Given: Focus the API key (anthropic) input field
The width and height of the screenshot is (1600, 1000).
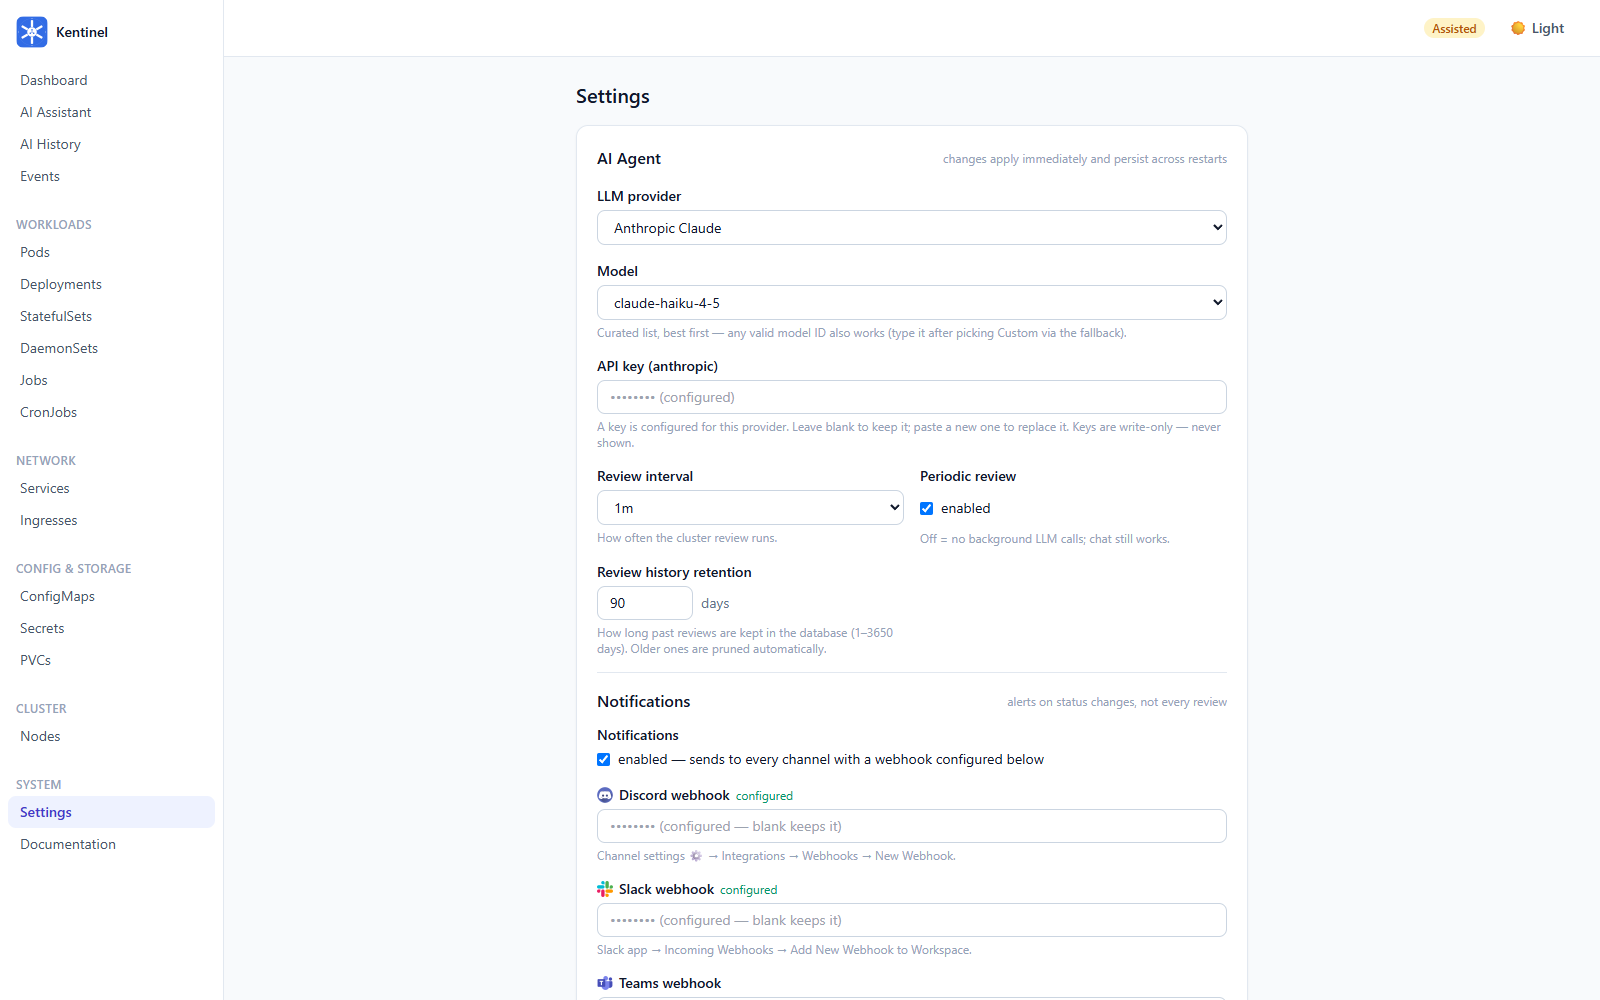Looking at the screenshot, I should 912,397.
